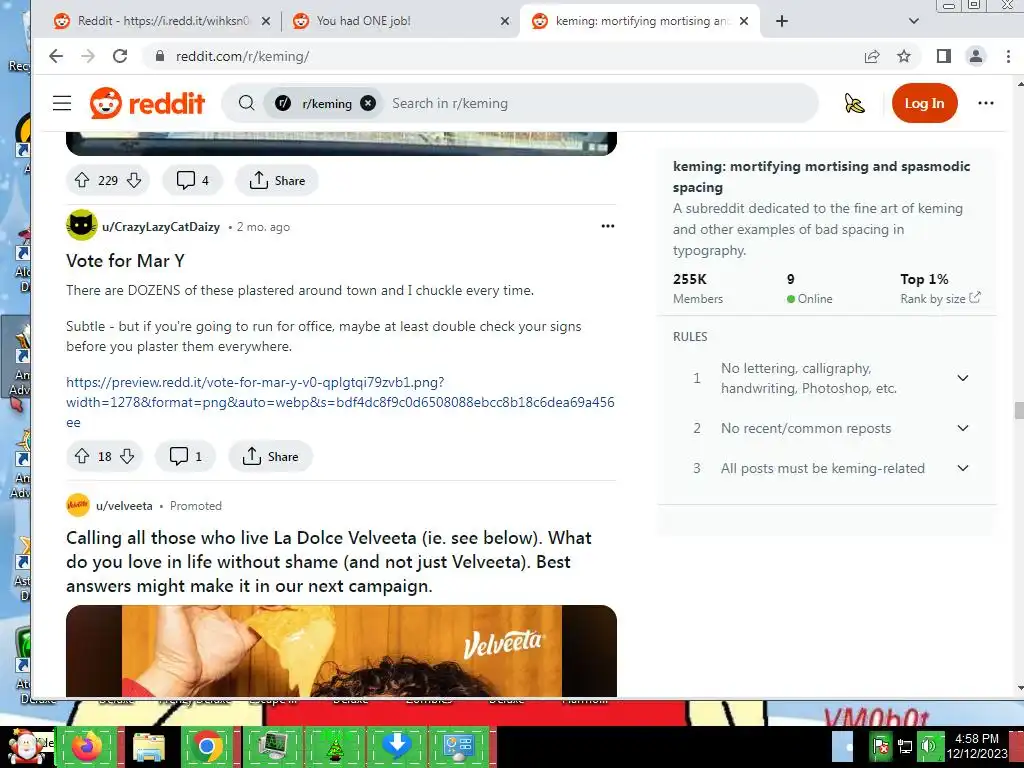Open Chrome profile avatar
The width and height of the screenshot is (1024, 768).
[x=976, y=56]
